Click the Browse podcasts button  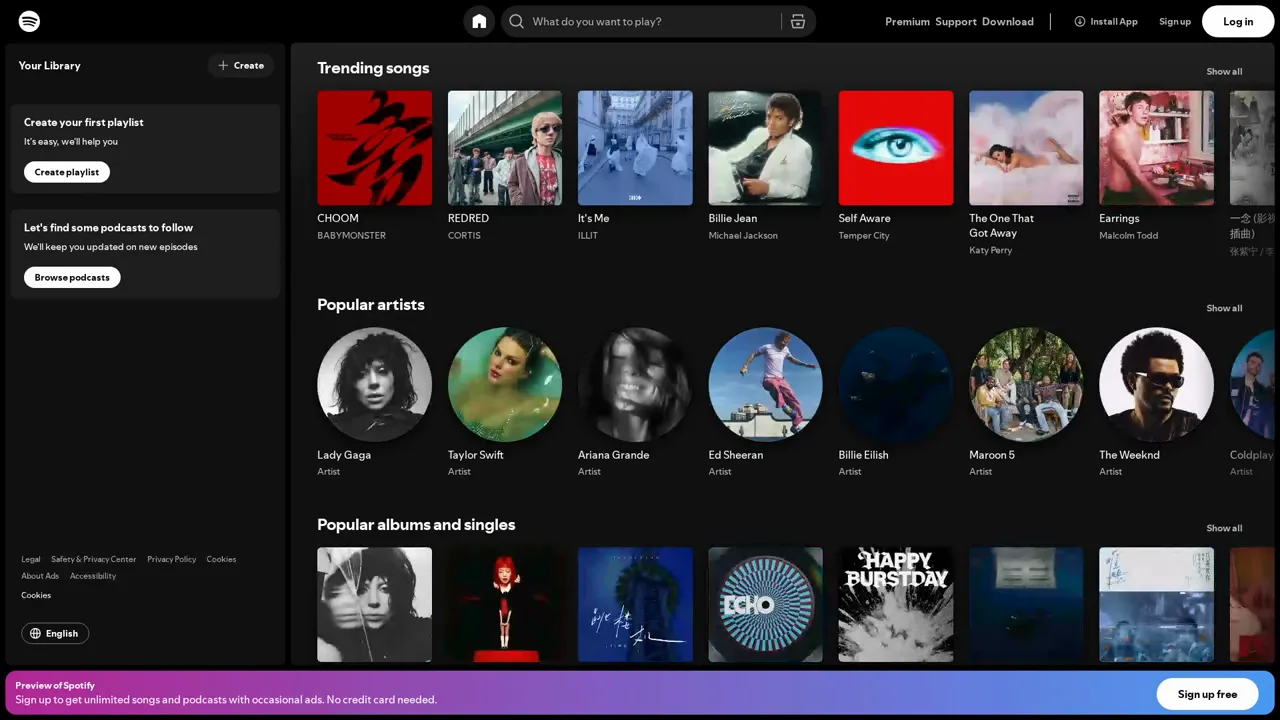[x=72, y=277]
